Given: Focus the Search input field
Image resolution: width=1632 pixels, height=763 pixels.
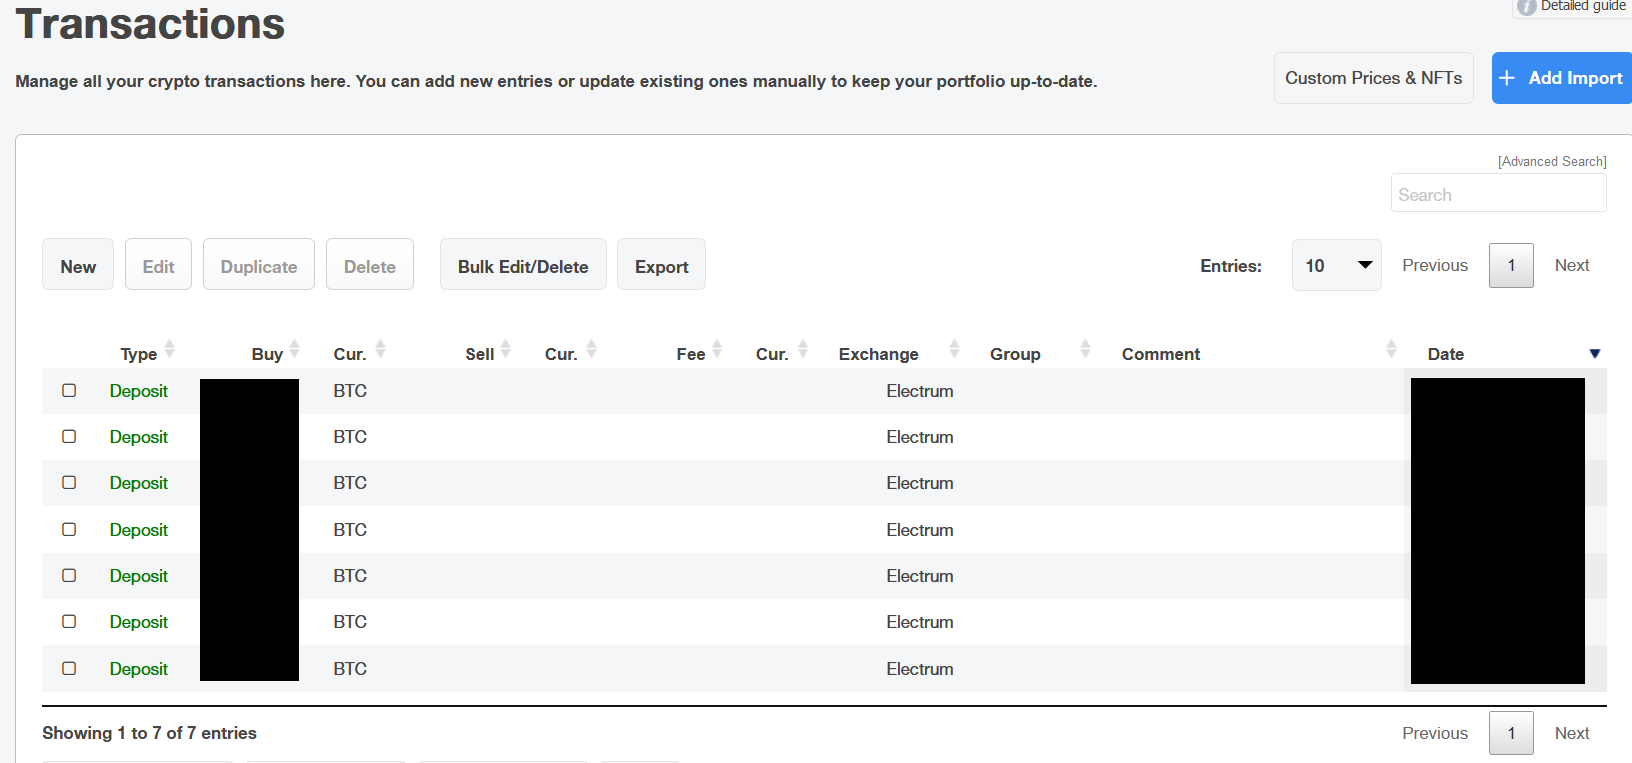Looking at the screenshot, I should click(x=1498, y=193).
